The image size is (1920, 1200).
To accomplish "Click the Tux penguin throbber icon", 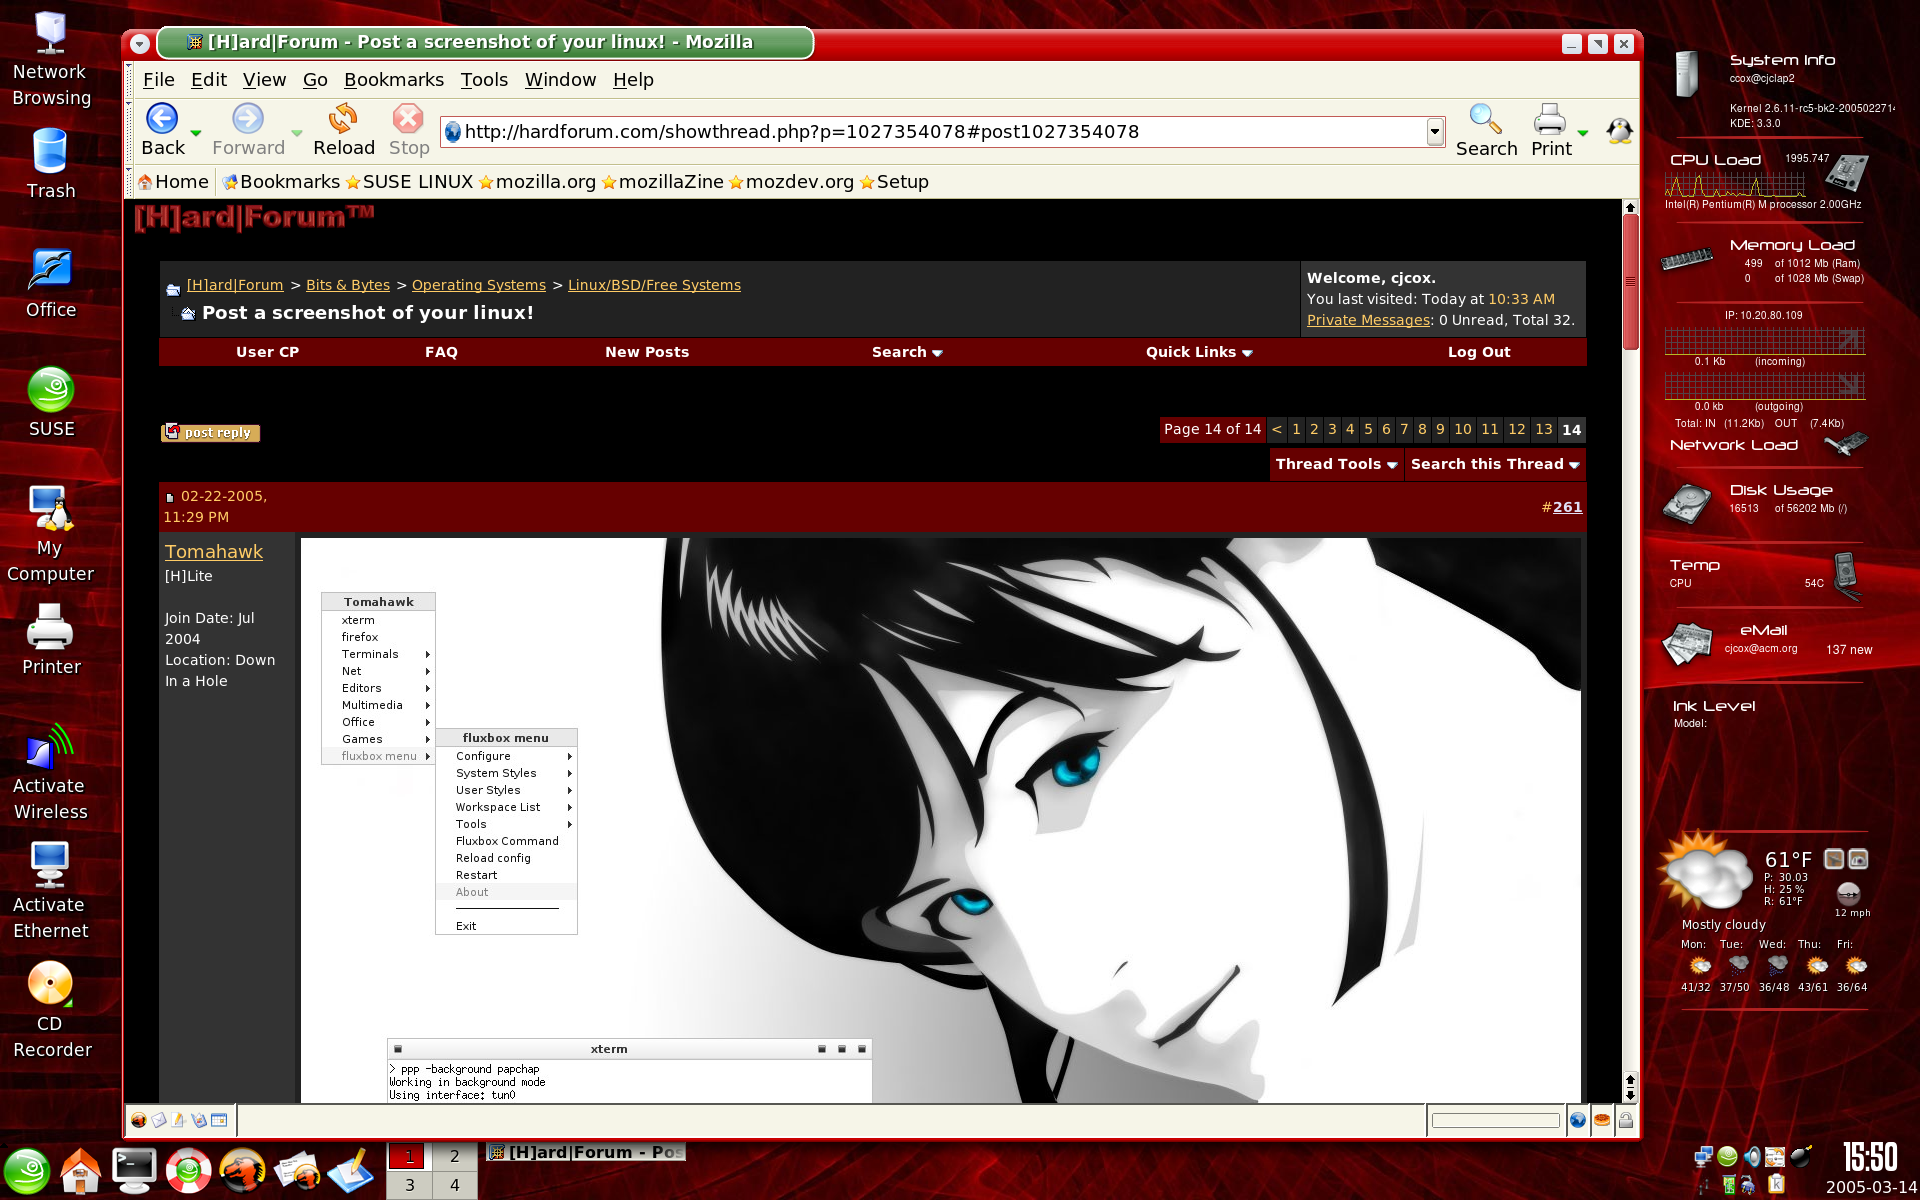I will pos(1619,131).
